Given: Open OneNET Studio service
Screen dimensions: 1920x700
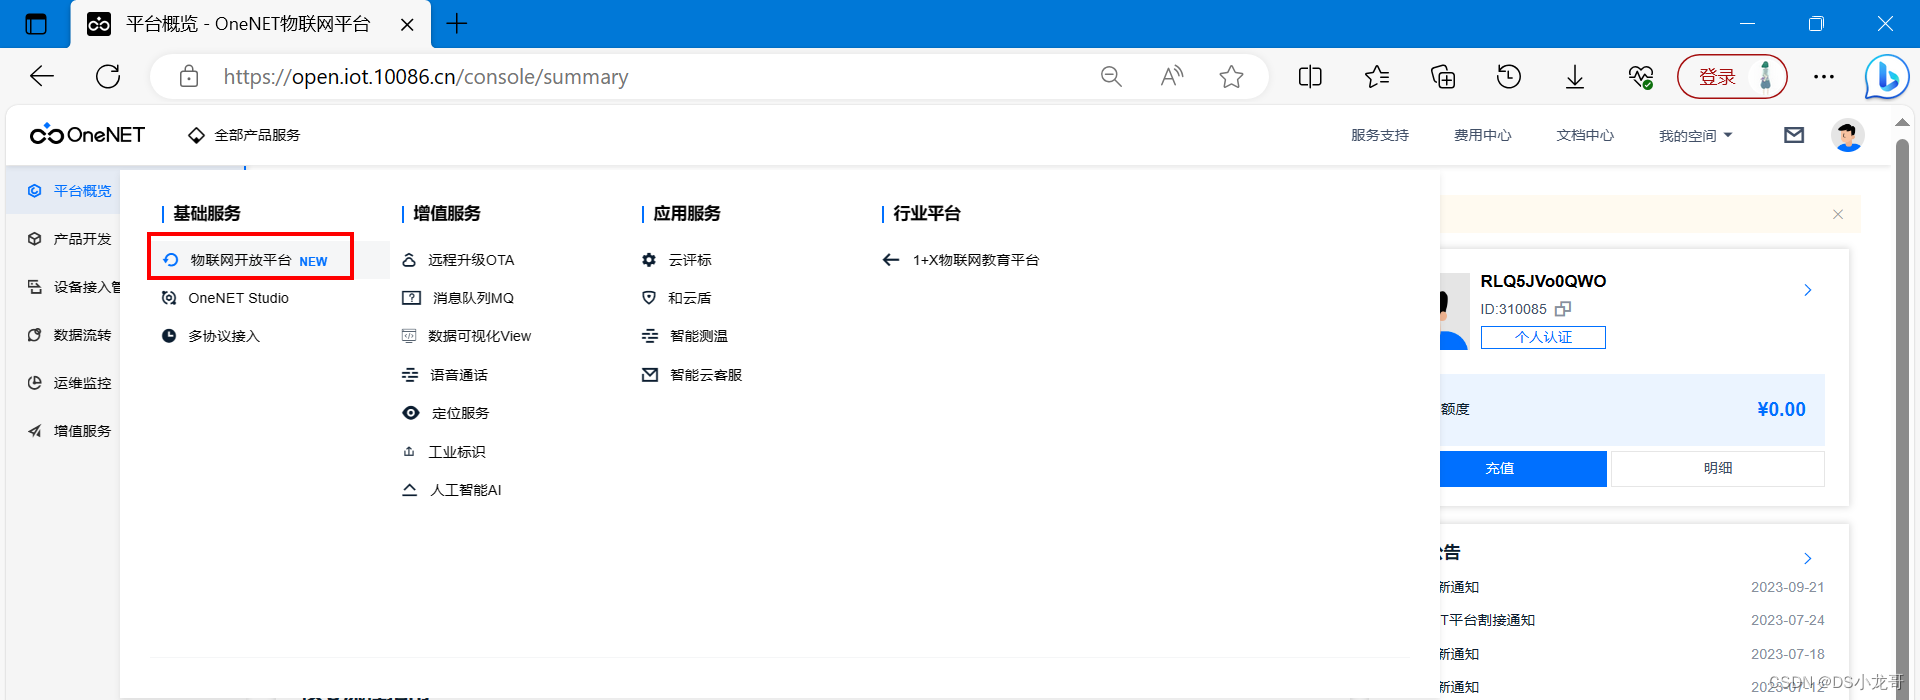Looking at the screenshot, I should point(226,298).
